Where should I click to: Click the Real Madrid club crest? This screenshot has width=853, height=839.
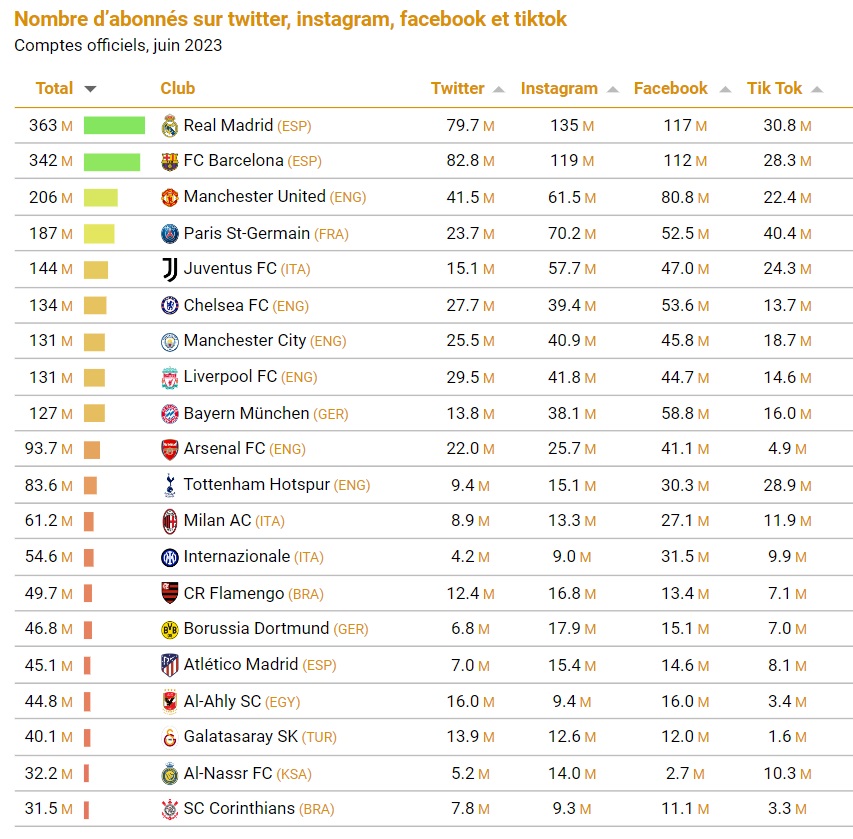(169, 125)
